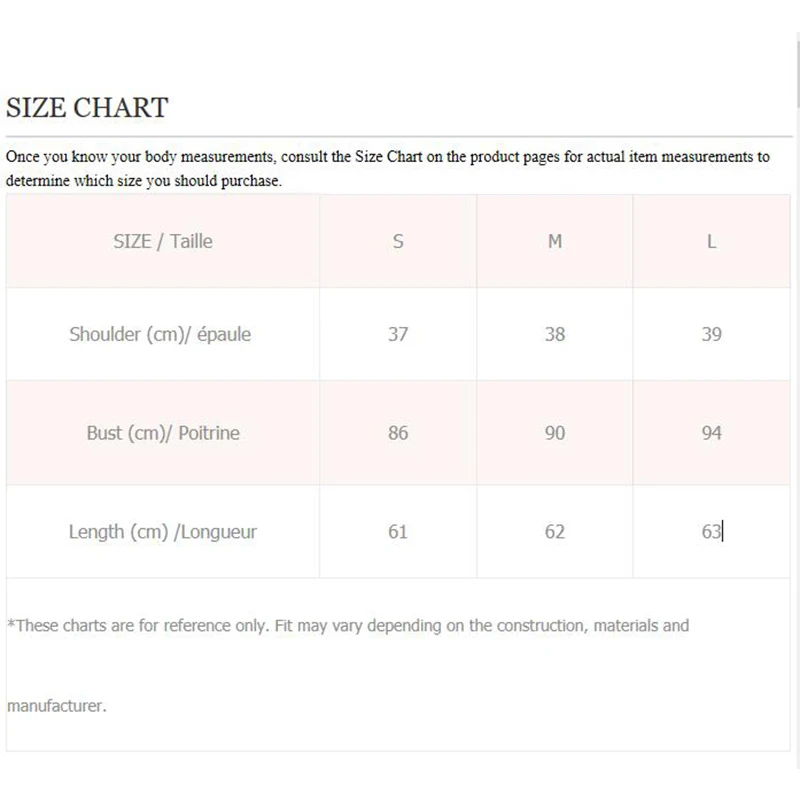This screenshot has width=800, height=800.
Task: Select the M size column header
Action: (555, 241)
